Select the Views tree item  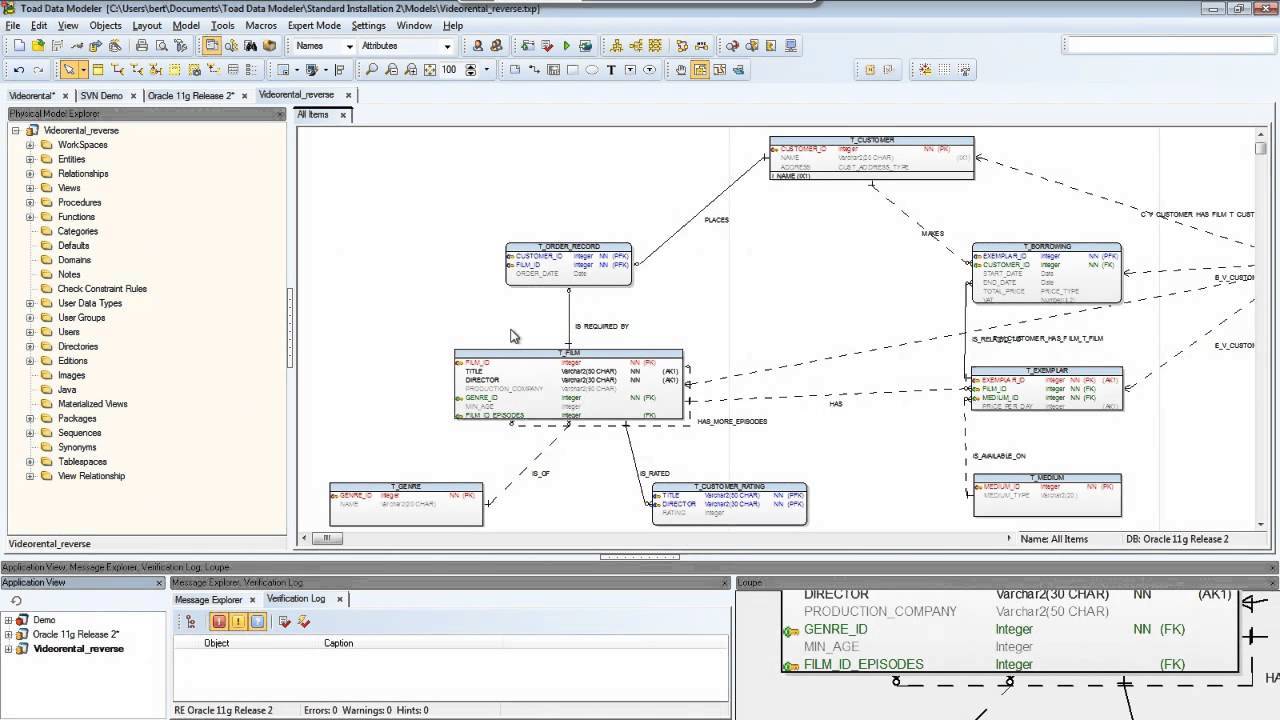tap(69, 188)
